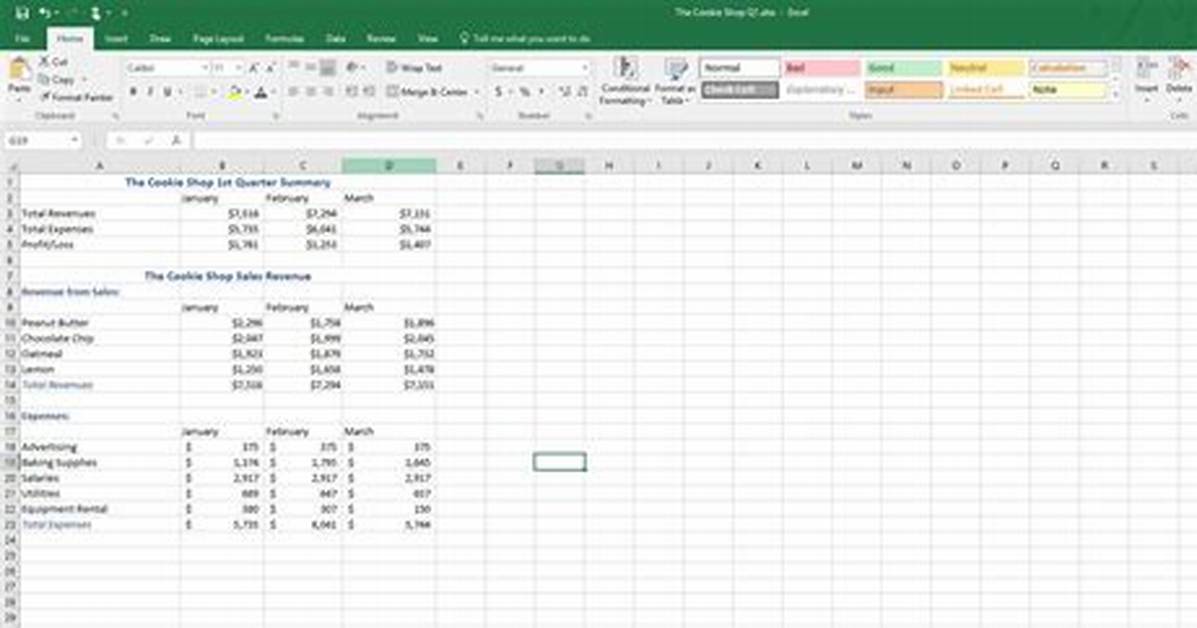The height and width of the screenshot is (628, 1197).
Task: Open the font size dropdown
Action: [238, 68]
